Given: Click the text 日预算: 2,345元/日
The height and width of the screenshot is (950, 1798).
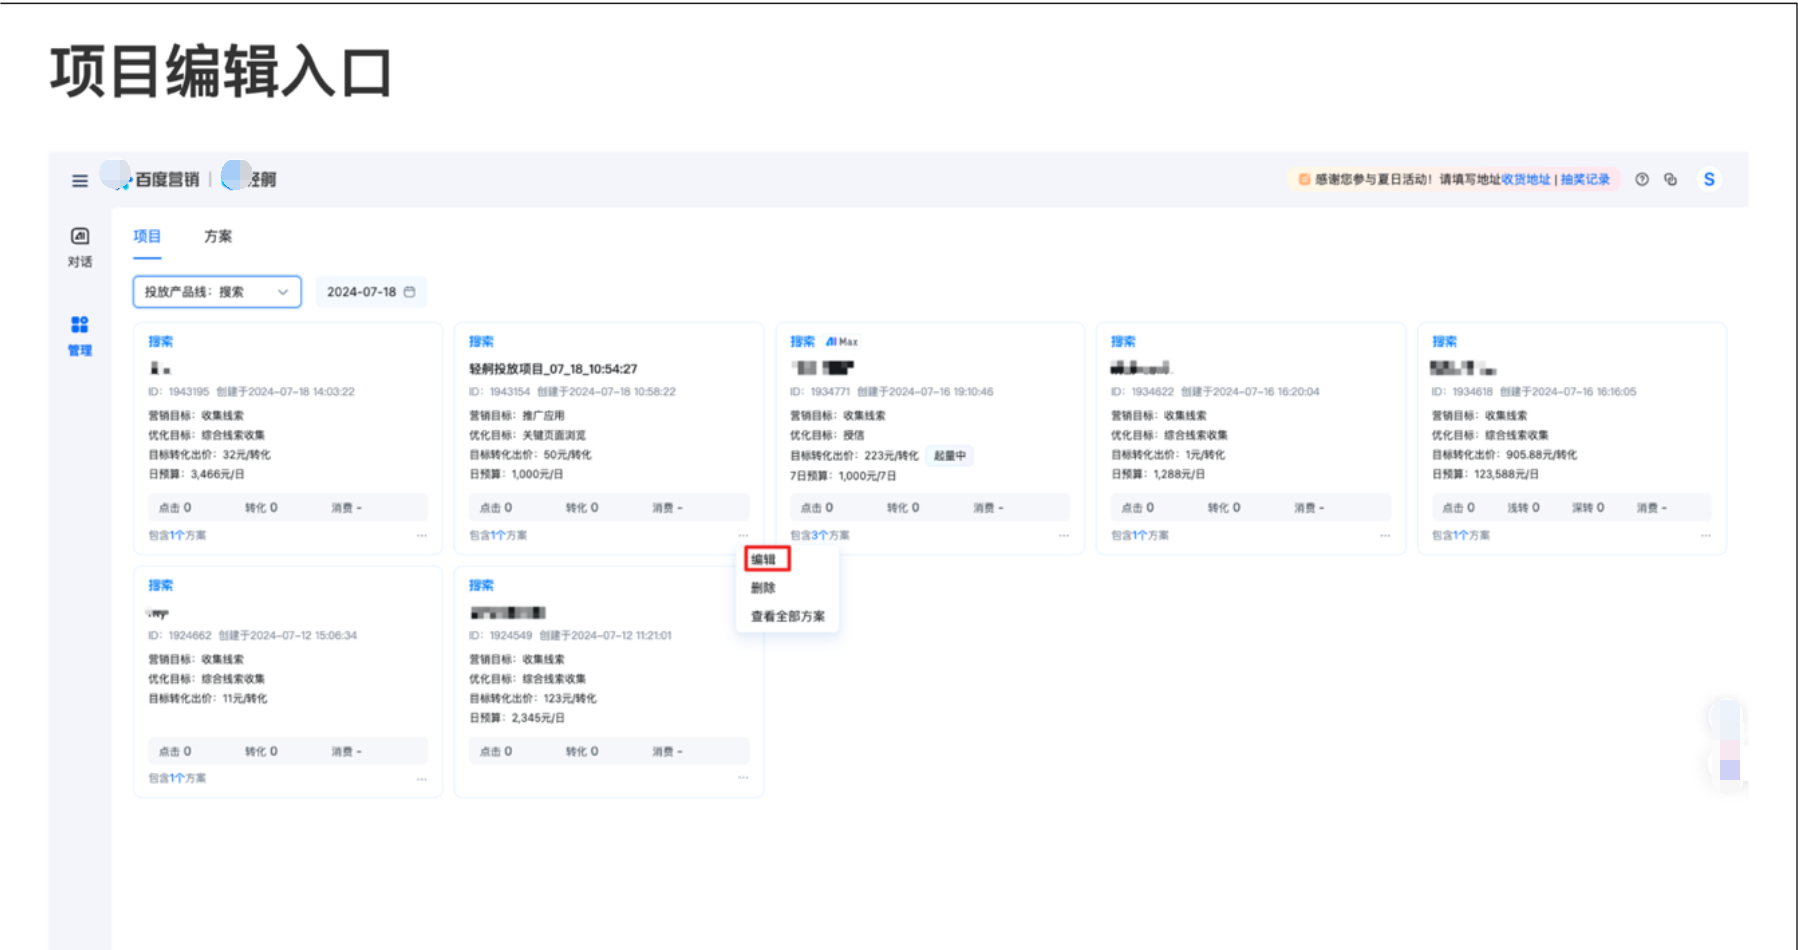Looking at the screenshot, I should point(517,718).
